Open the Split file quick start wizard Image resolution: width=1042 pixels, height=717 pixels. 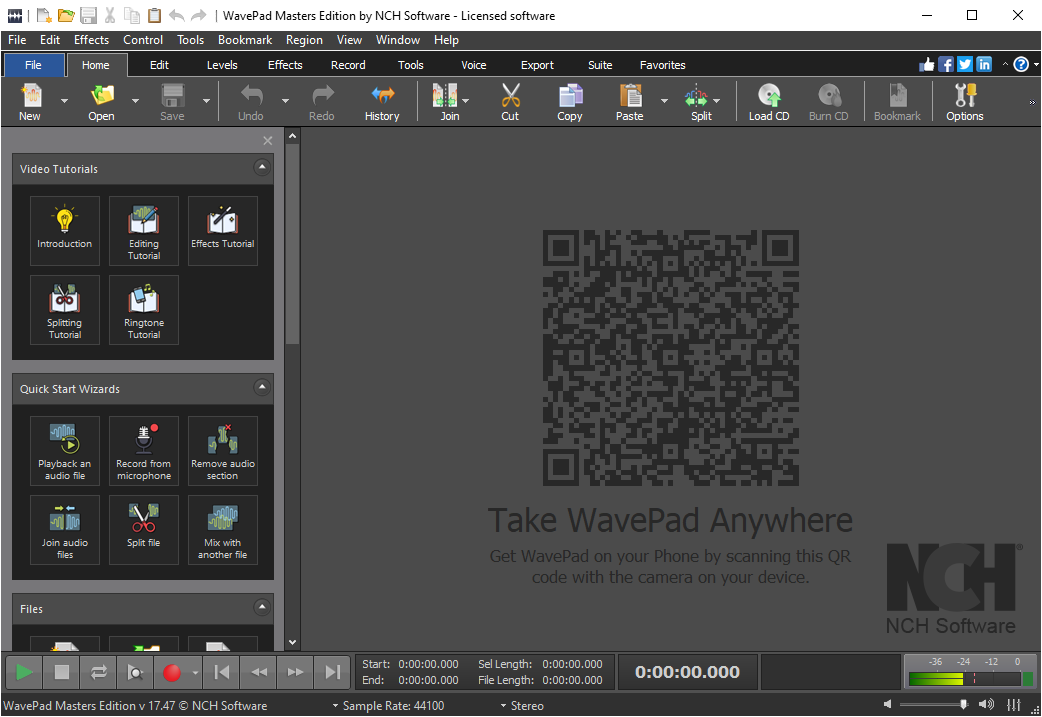[143, 530]
